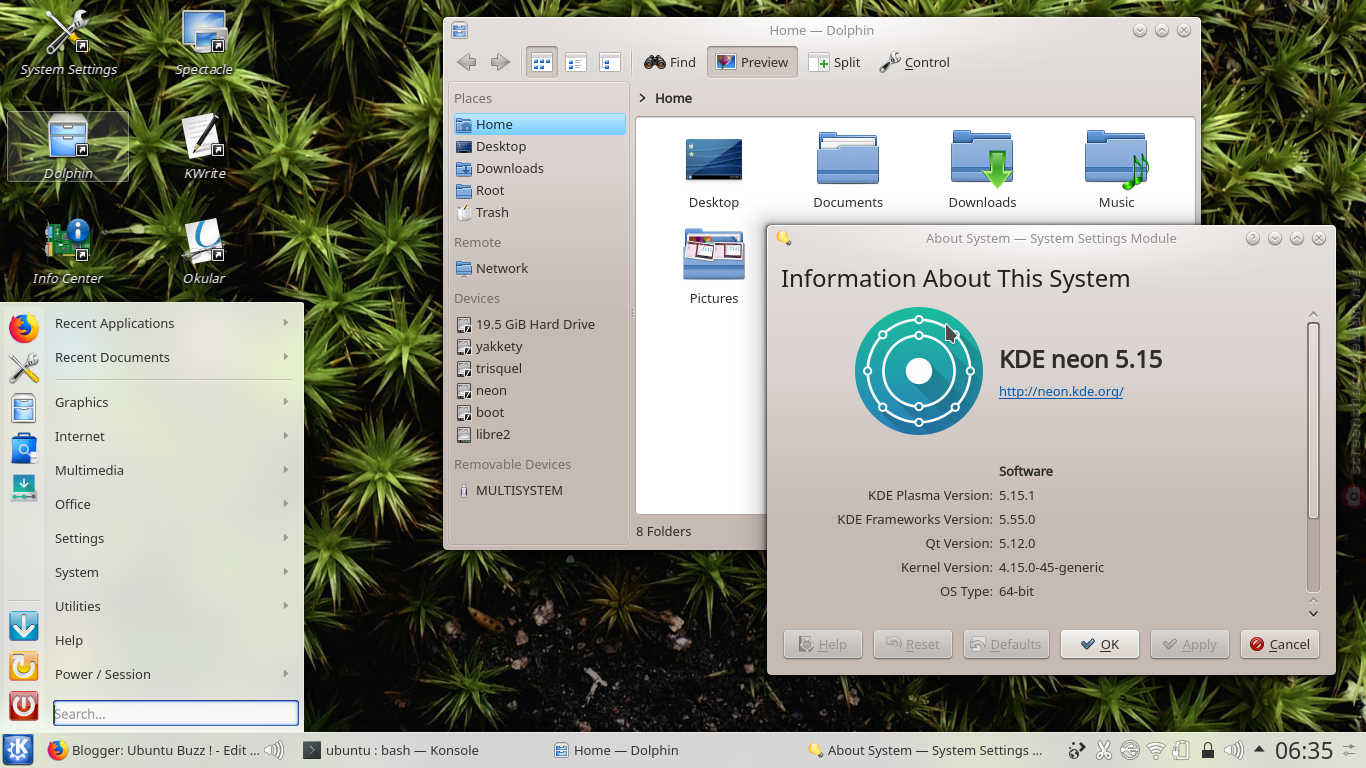Click the About System scrollbar handle
The image size is (1366, 768).
point(1314,420)
